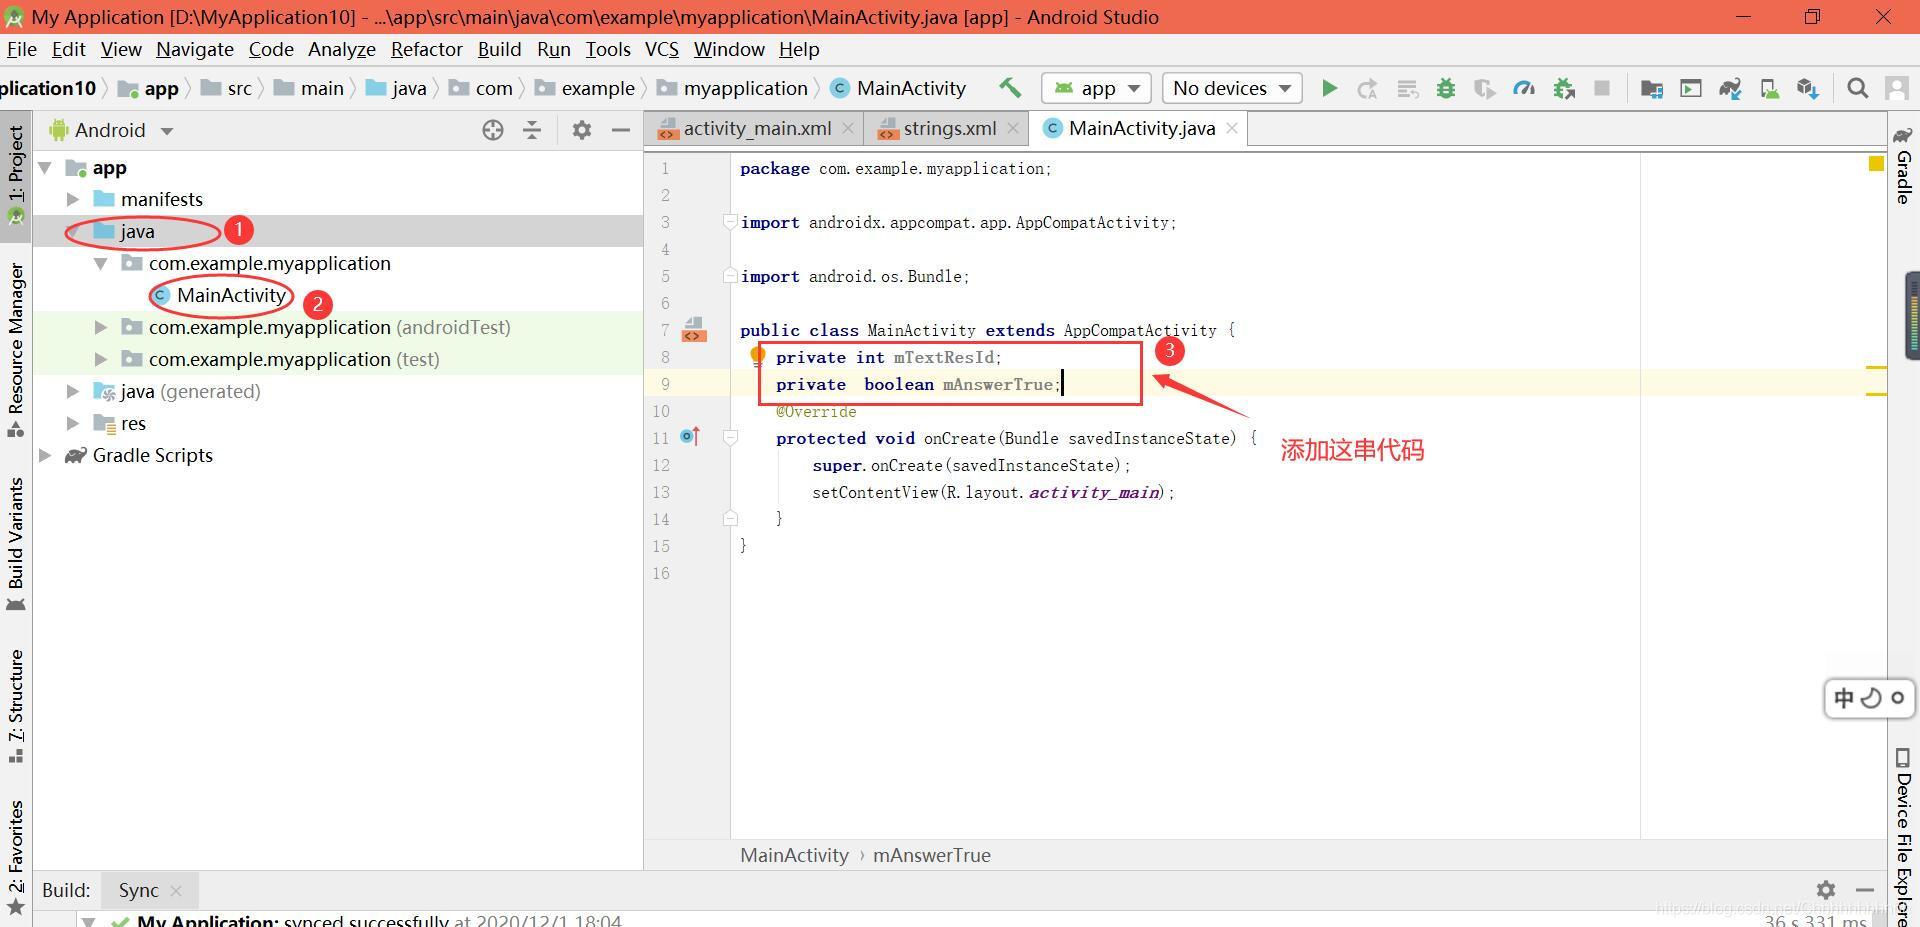The image size is (1920, 927).
Task: Click the Stop square icon
Action: (1602, 88)
